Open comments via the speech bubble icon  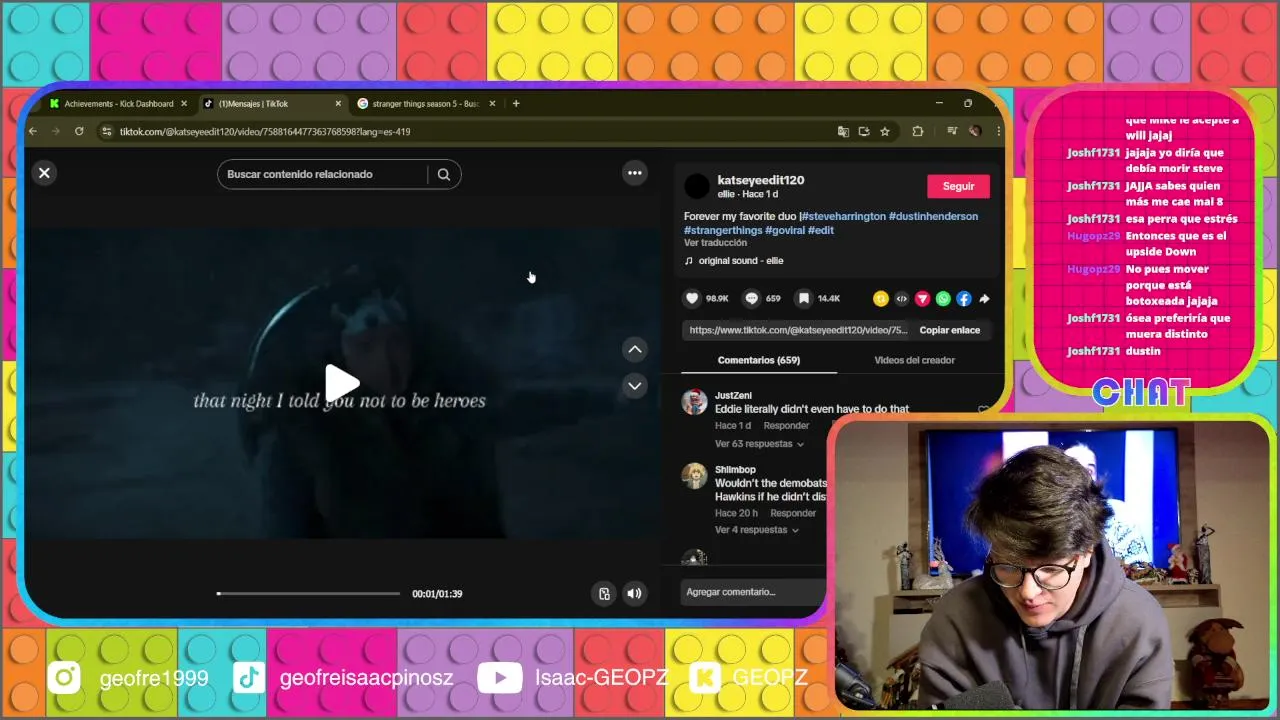751,298
